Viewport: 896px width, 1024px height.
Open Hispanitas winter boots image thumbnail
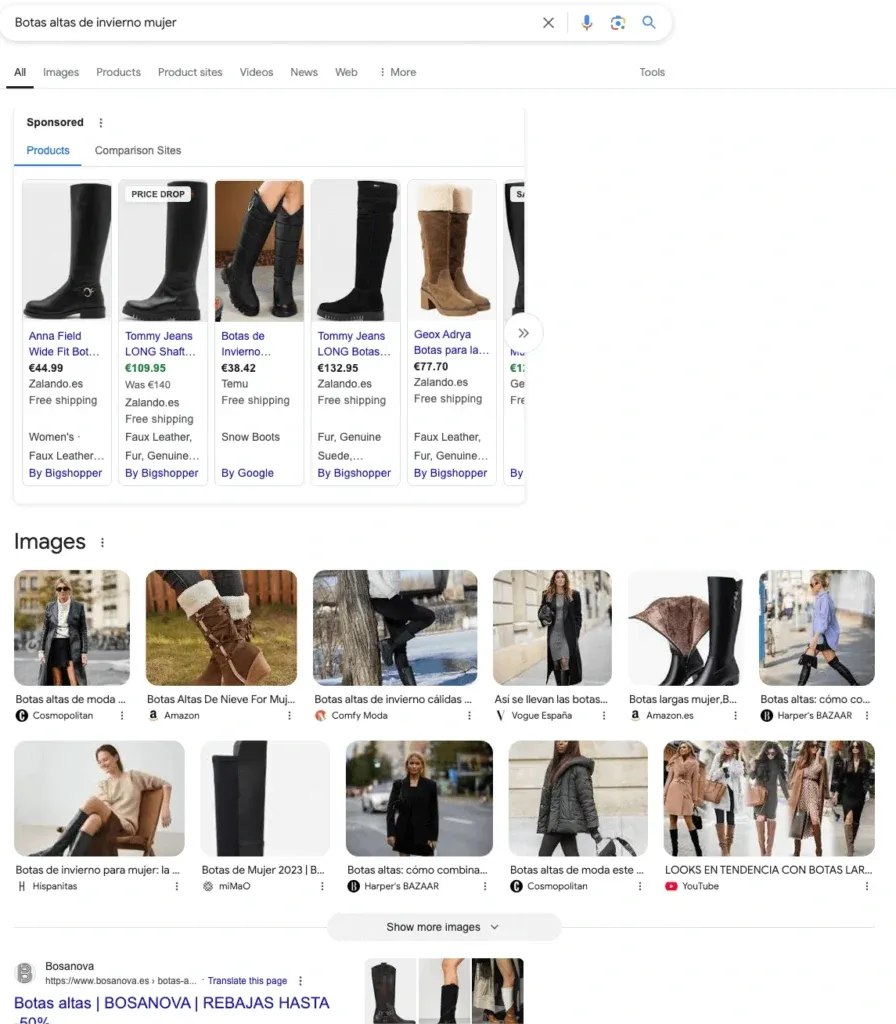(99, 798)
